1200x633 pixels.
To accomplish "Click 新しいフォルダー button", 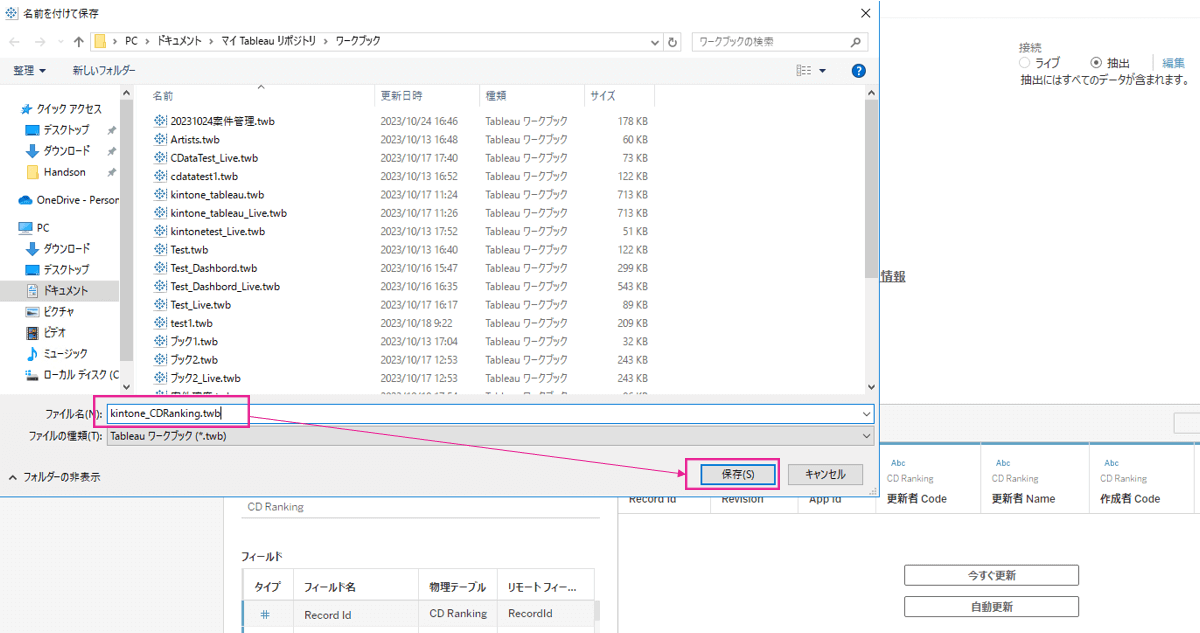I will [x=104, y=71].
